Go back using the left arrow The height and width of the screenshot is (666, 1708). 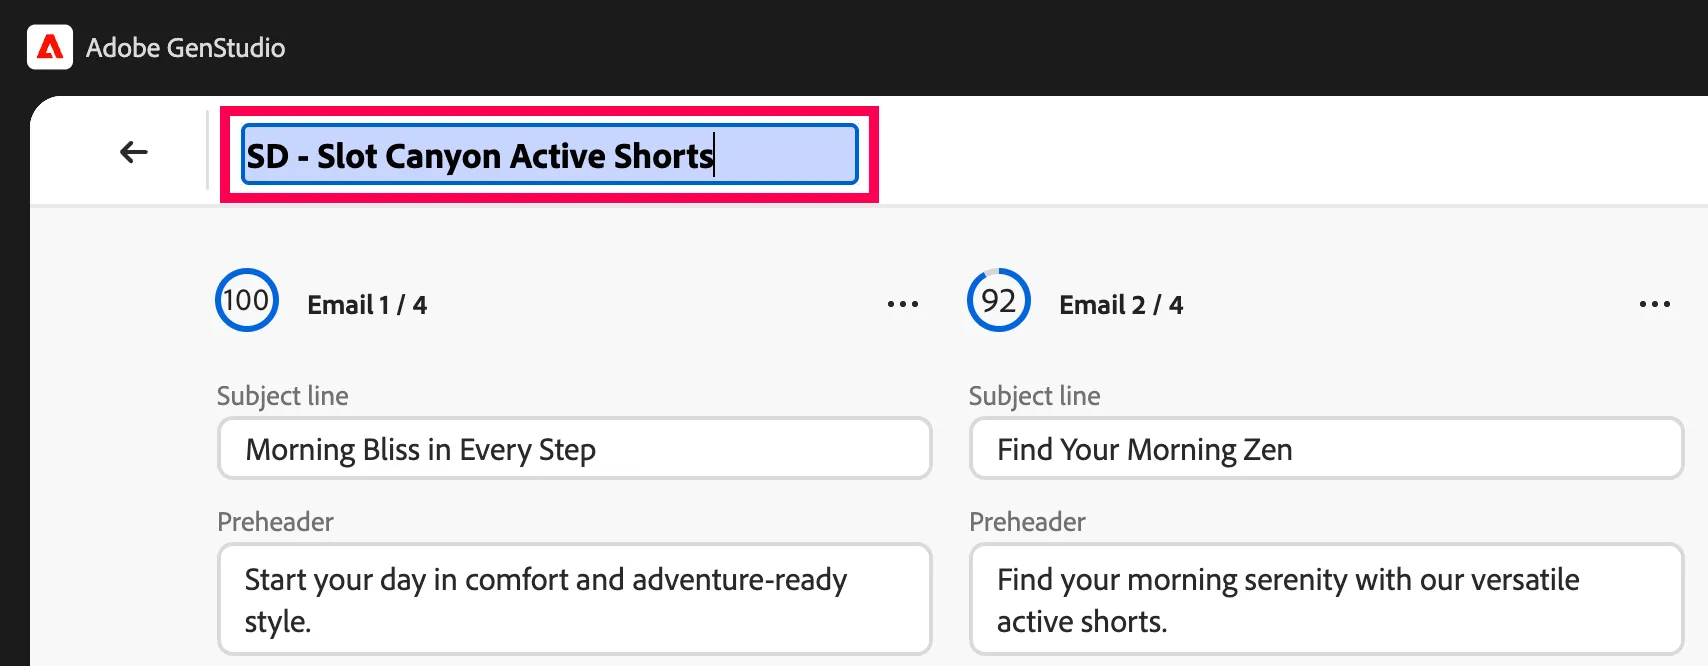coord(133,152)
